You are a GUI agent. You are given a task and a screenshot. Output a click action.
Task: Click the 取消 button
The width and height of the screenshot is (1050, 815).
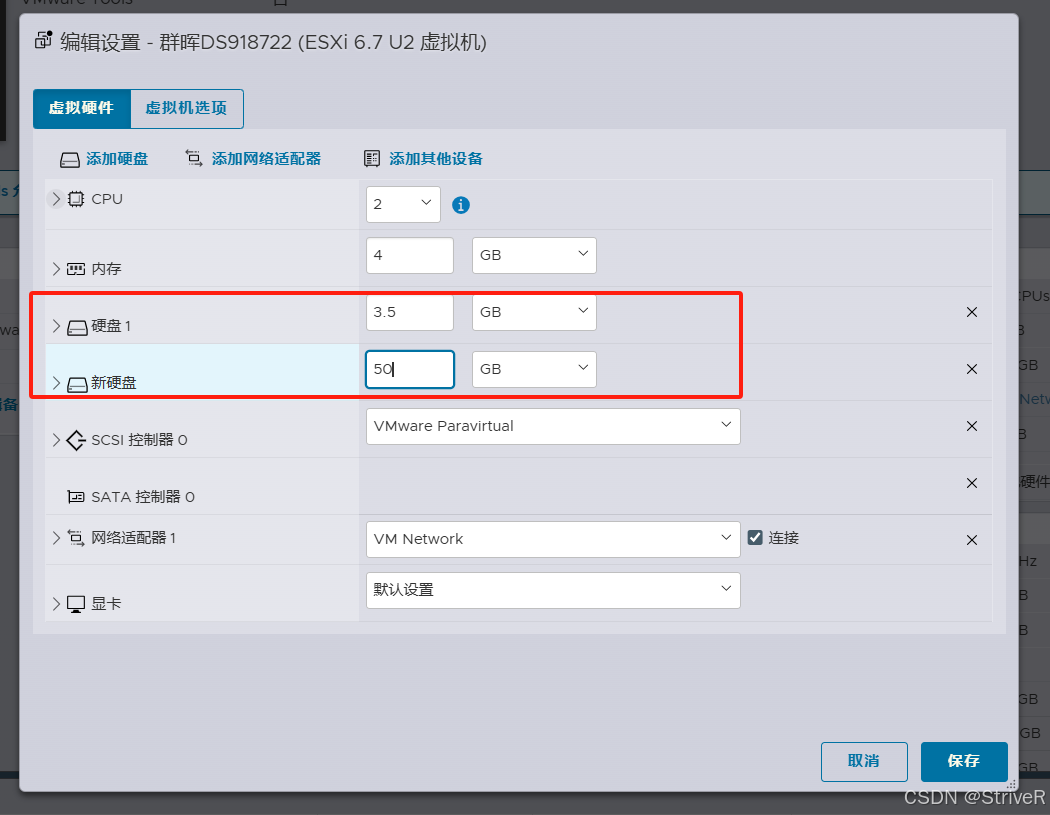[864, 761]
